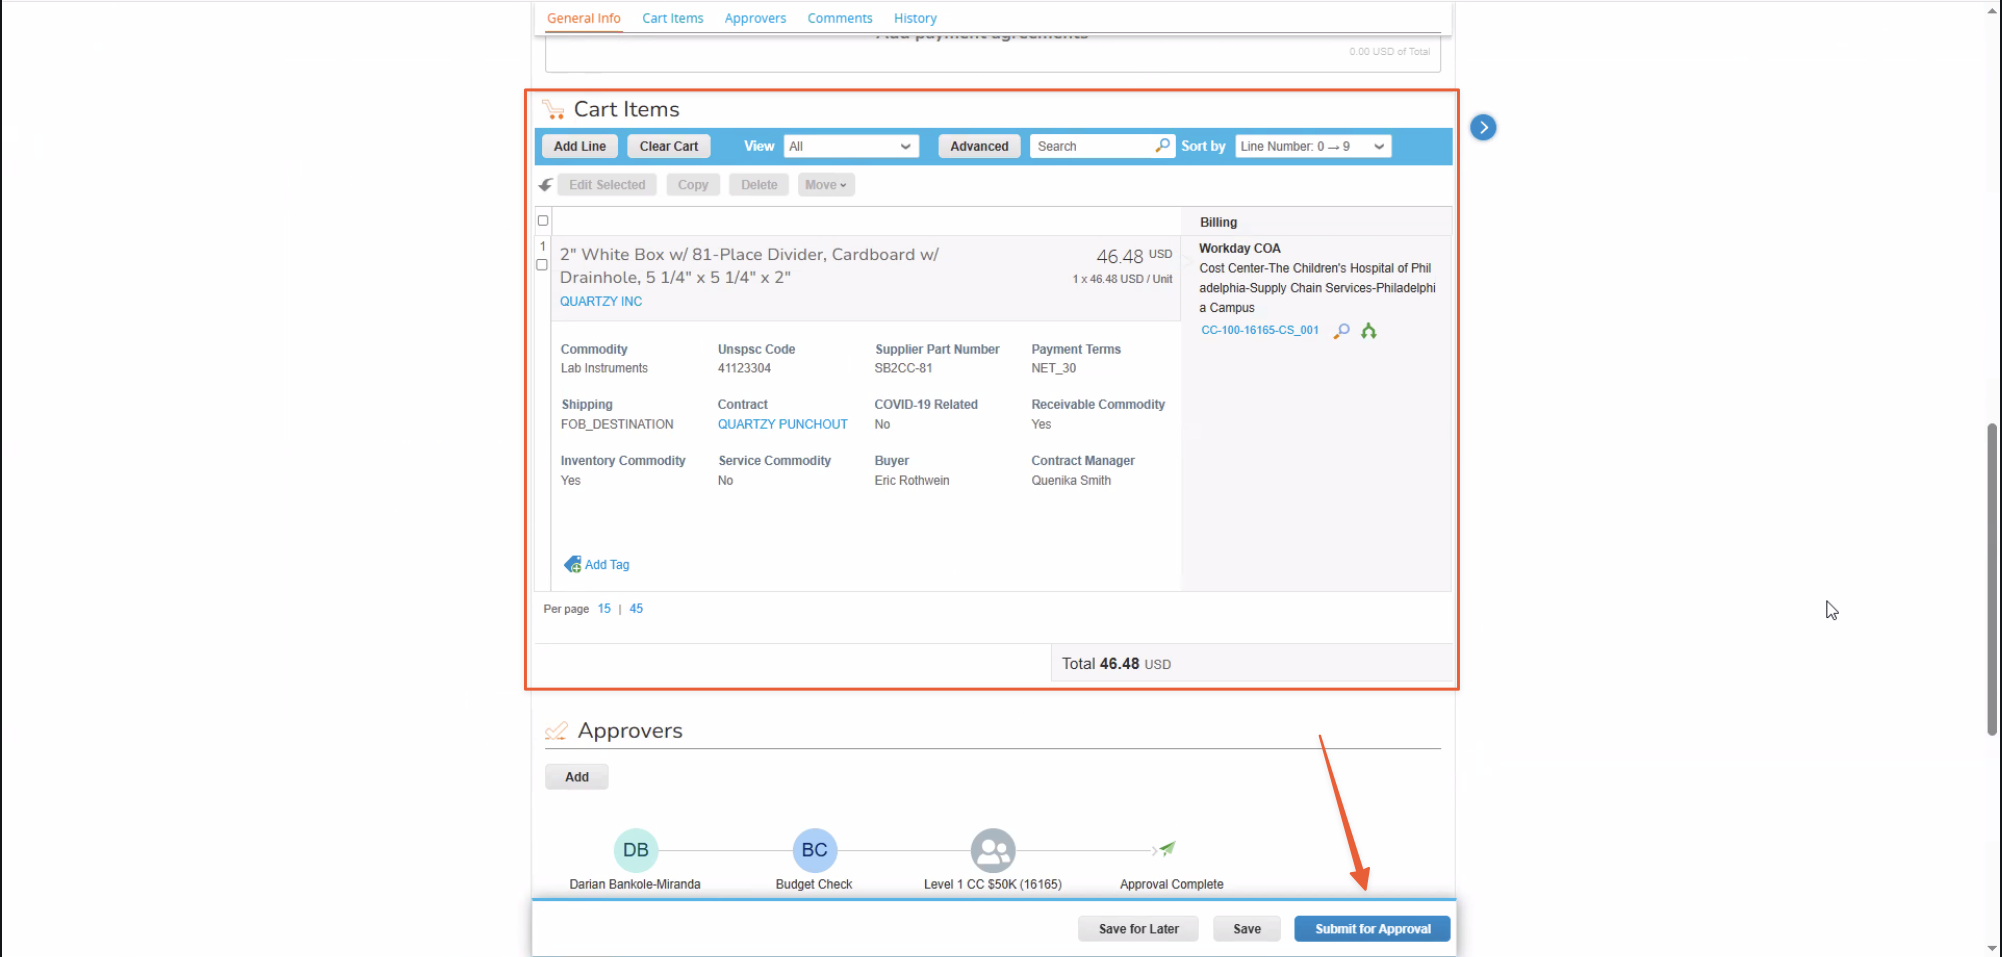Image resolution: width=2002 pixels, height=957 pixels.
Task: Click the Level 1 CC group approver icon
Action: click(x=993, y=850)
